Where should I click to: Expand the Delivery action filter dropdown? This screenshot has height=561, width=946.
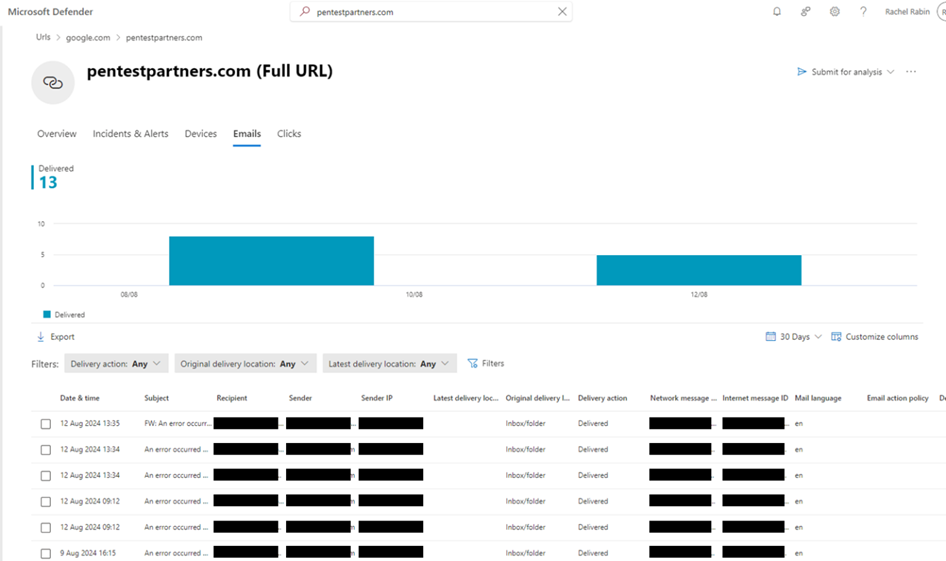[116, 364]
